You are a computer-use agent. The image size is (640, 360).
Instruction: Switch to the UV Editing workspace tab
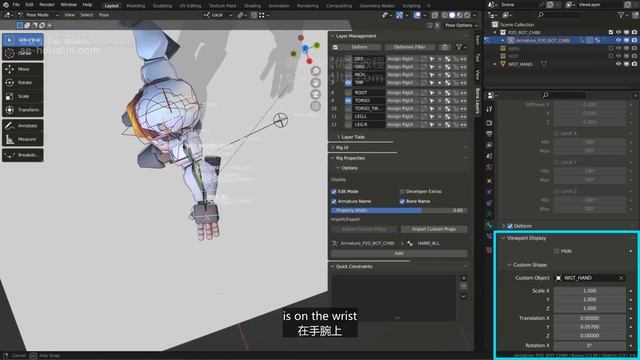[190, 6]
